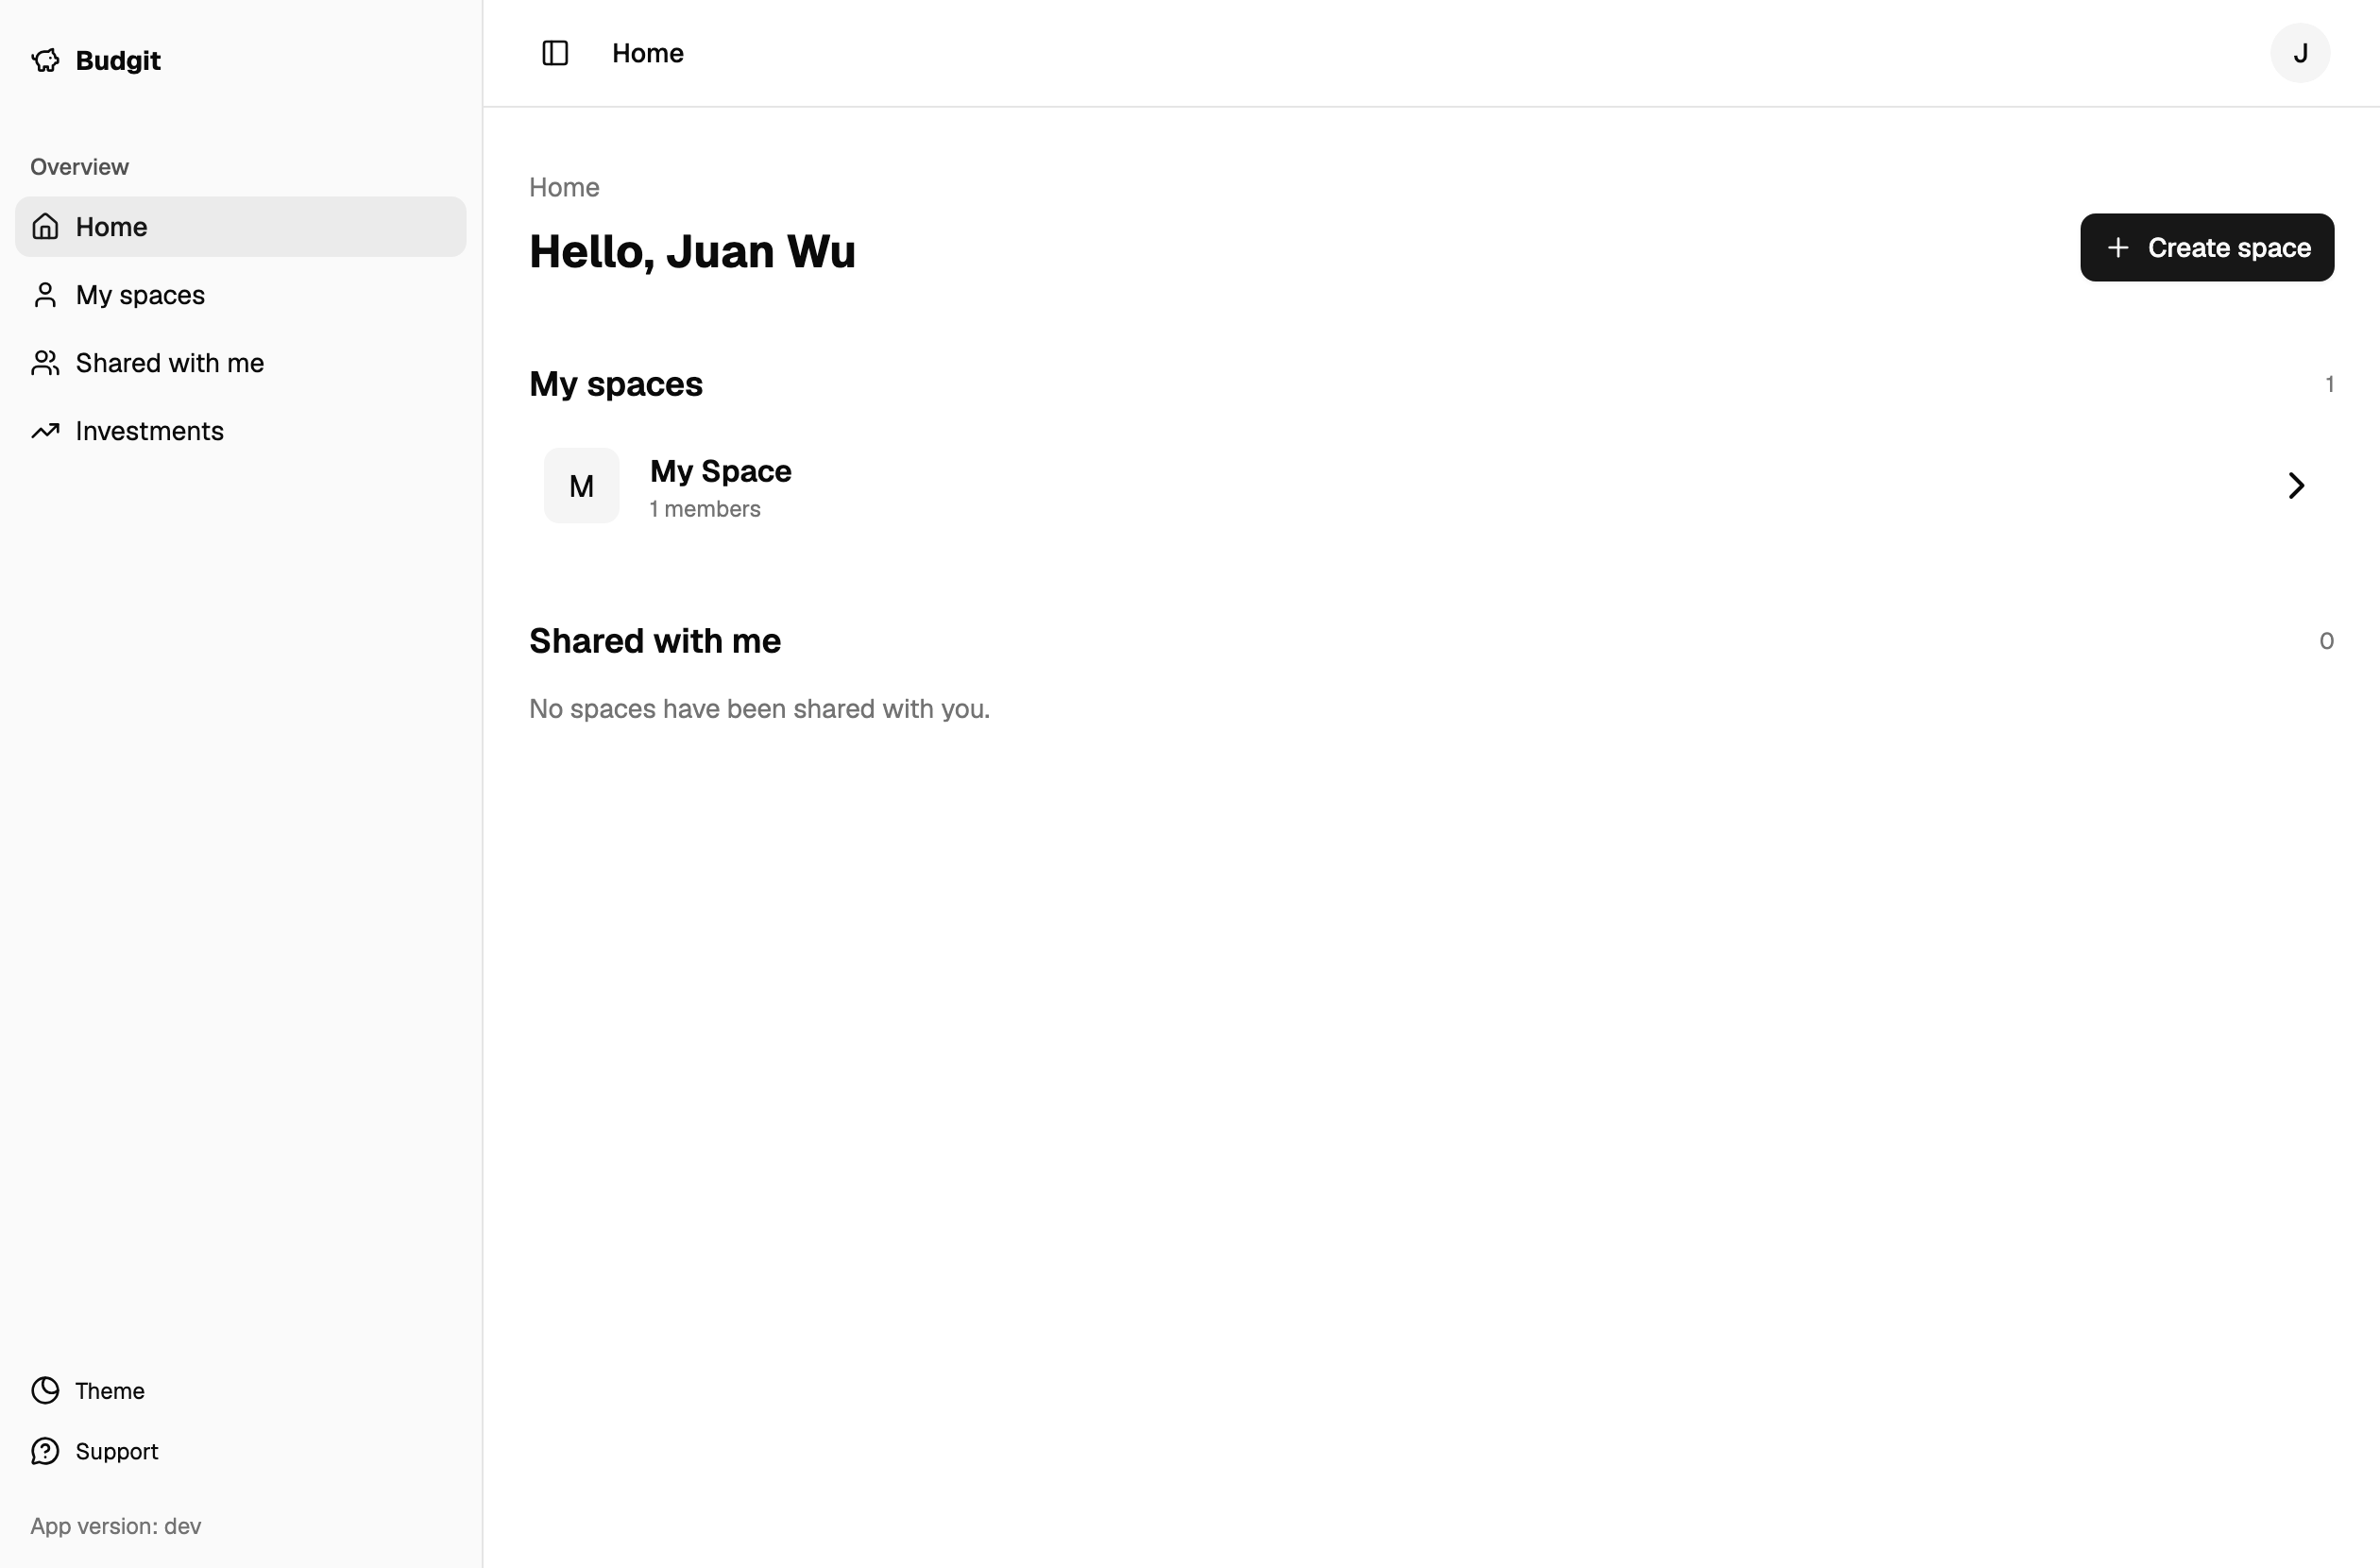Image resolution: width=2380 pixels, height=1568 pixels.
Task: Click the Investments trending arrow icon
Action: tap(45, 431)
